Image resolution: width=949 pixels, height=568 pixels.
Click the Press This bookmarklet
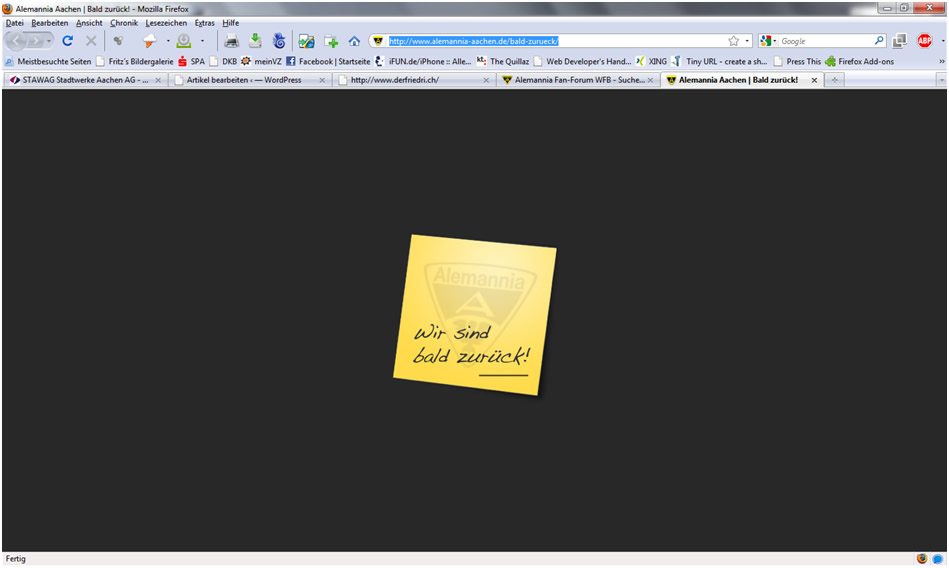pyautogui.click(x=797, y=62)
